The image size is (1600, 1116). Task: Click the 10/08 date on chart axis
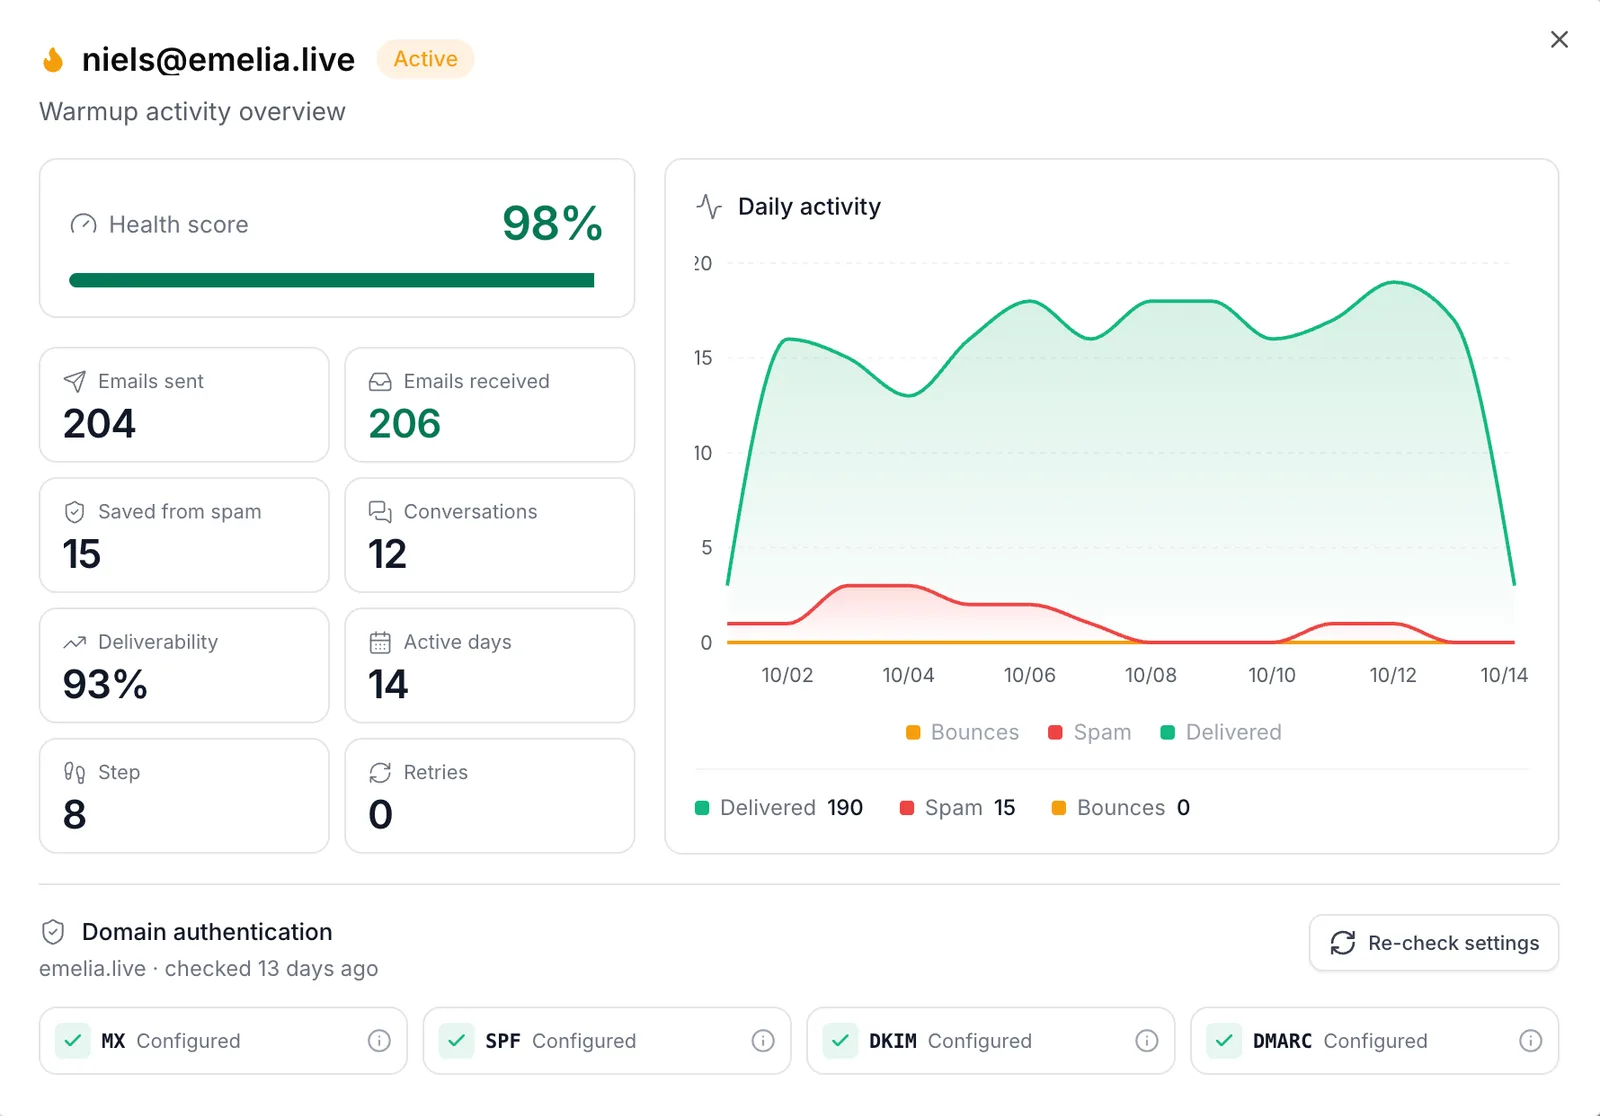click(x=1151, y=675)
